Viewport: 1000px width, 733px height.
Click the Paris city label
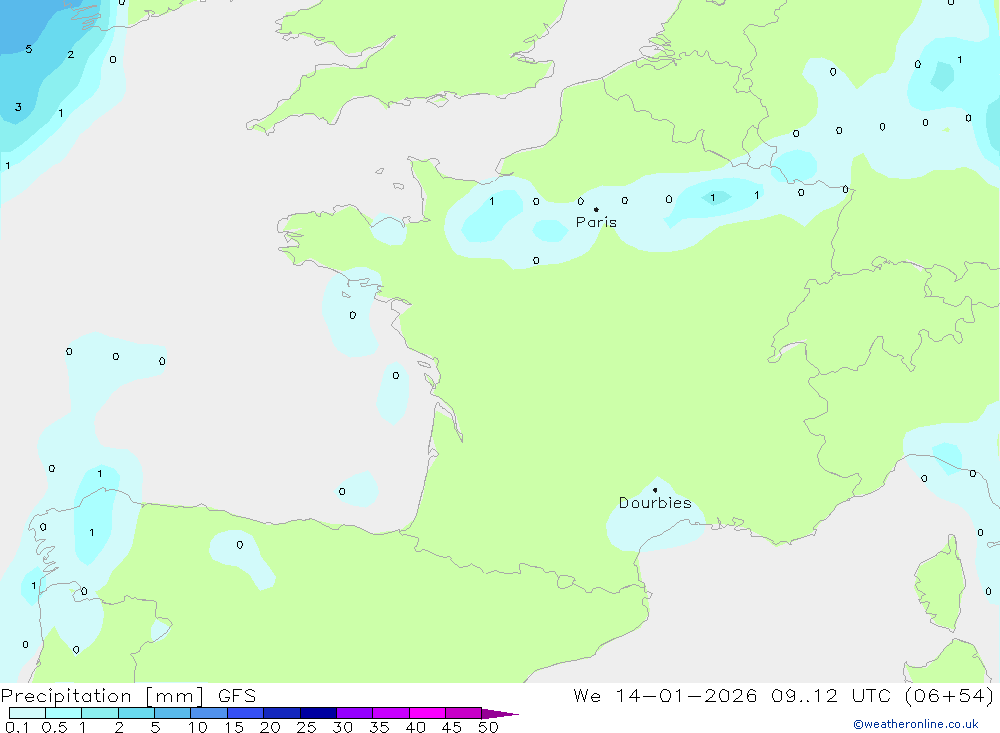tap(596, 222)
